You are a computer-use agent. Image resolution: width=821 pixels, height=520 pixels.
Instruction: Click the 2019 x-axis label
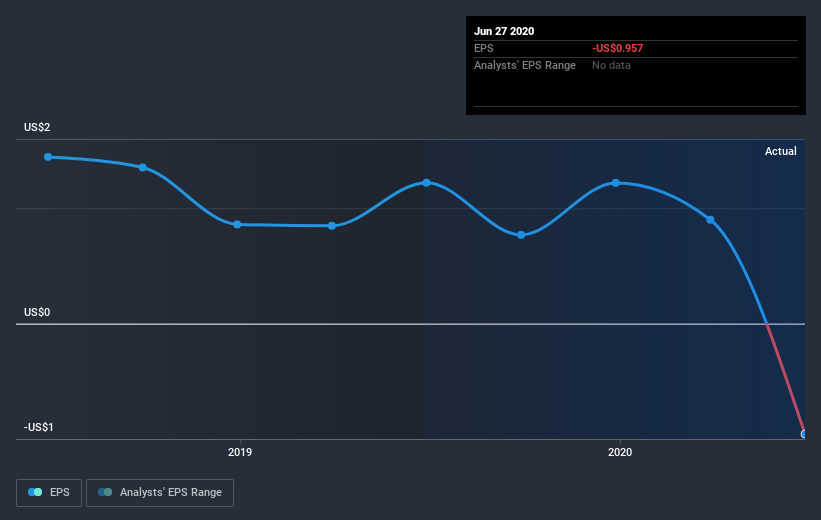240,452
